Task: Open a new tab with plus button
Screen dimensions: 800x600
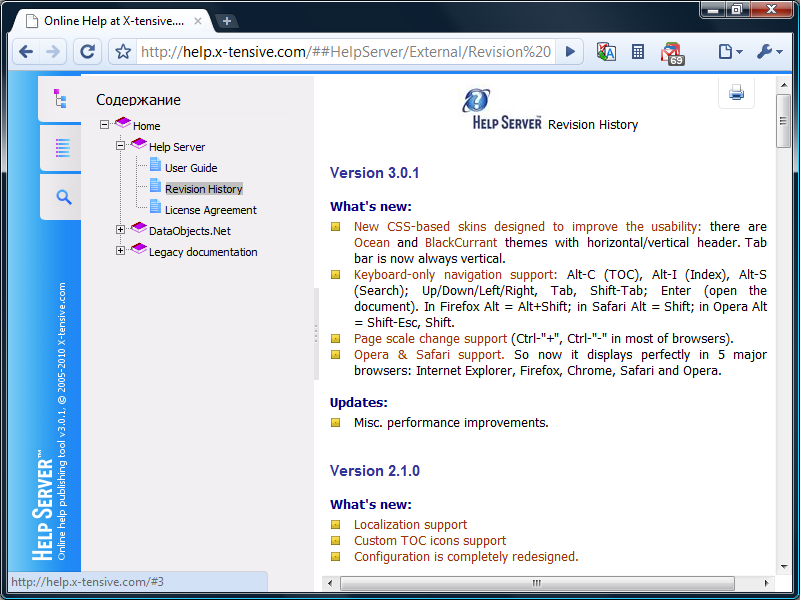Action: click(x=227, y=21)
